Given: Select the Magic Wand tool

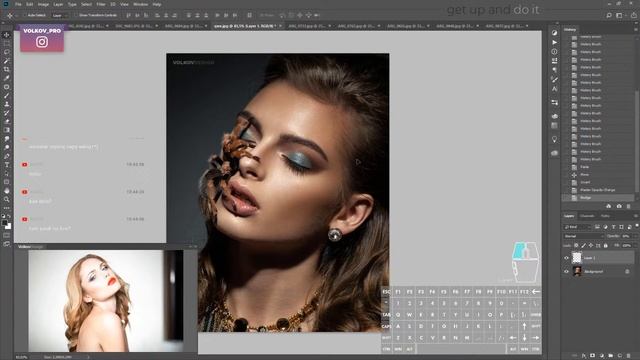Looking at the screenshot, I should click(7, 61).
